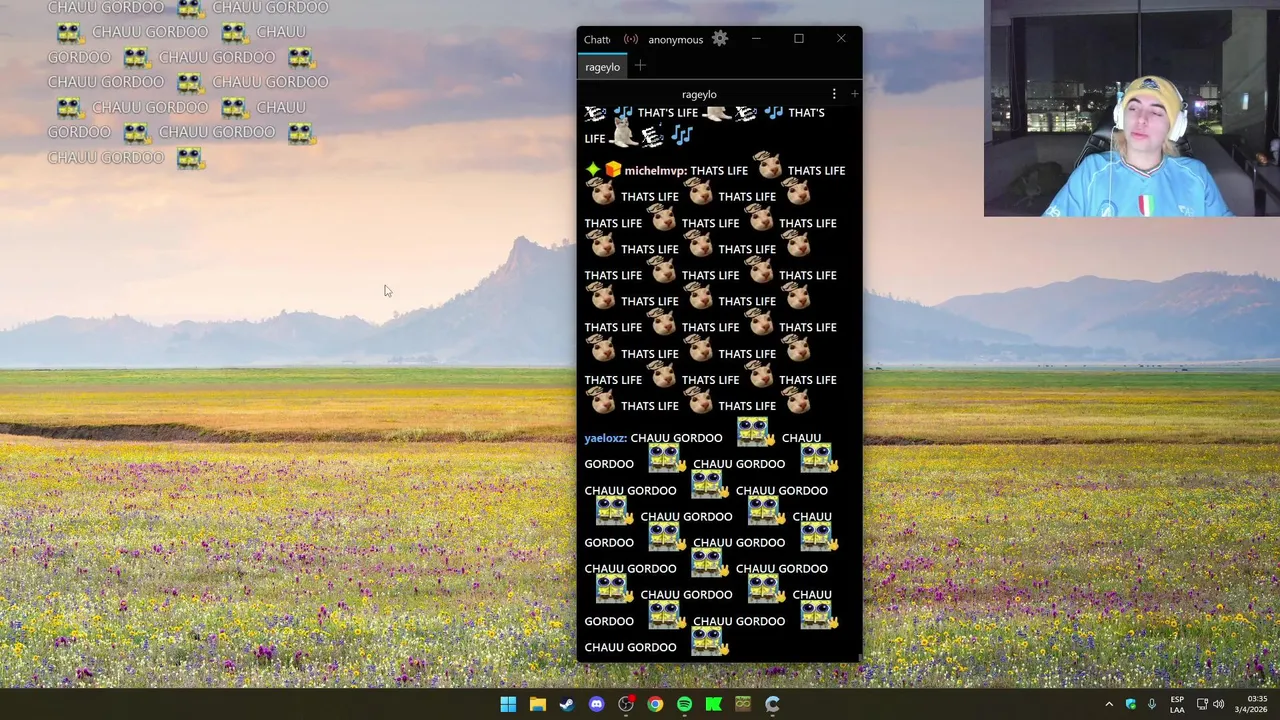This screenshot has height=720, width=1280.
Task: Open yaeloxz's user card
Action: click(x=605, y=438)
